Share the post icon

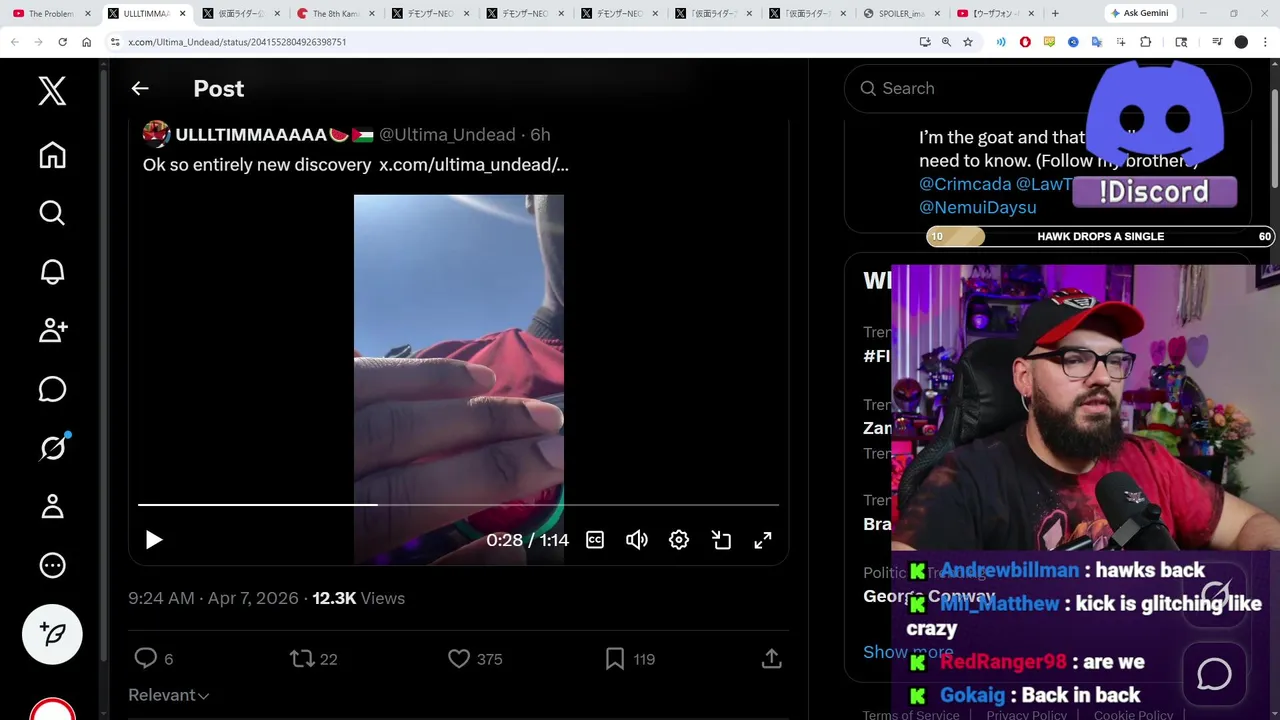click(x=771, y=658)
